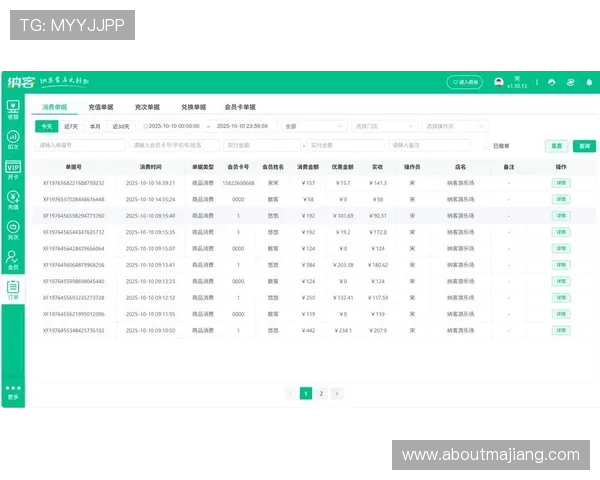Switch to the 充值单据 tab
This screenshot has width=600, height=480.
pos(101,106)
